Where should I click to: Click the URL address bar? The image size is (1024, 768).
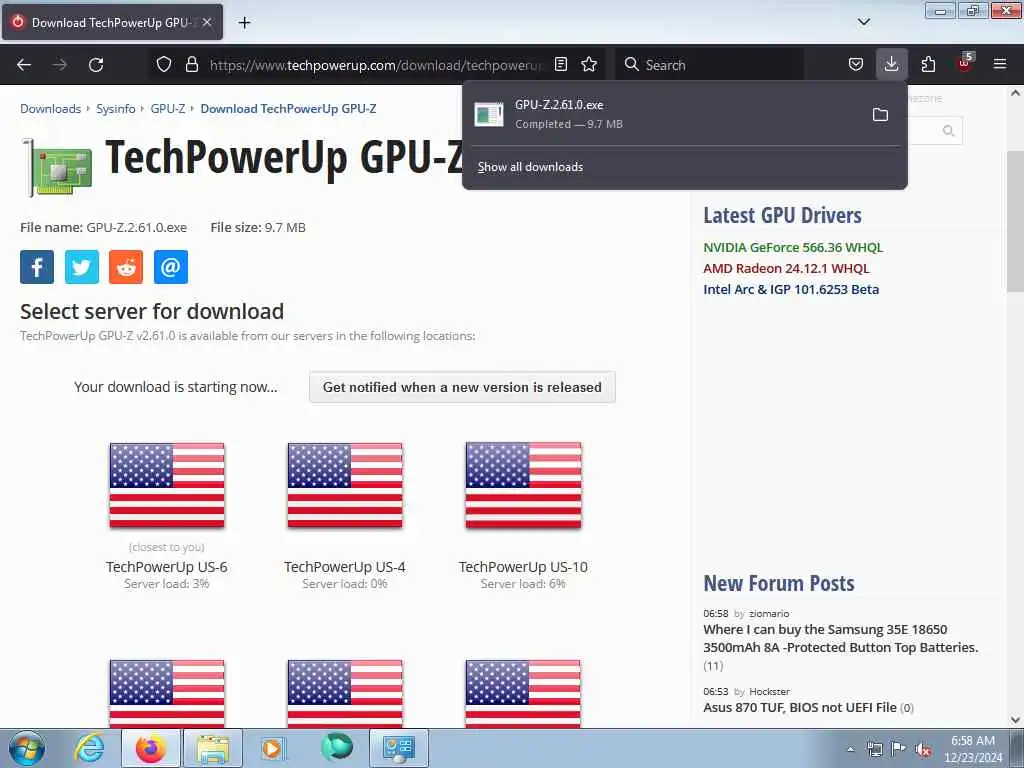[376, 65]
